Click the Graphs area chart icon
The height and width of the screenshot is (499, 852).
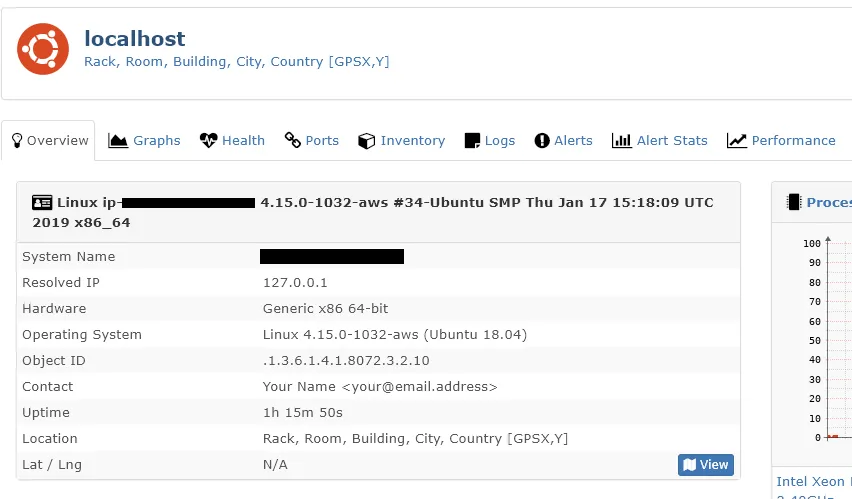click(118, 141)
